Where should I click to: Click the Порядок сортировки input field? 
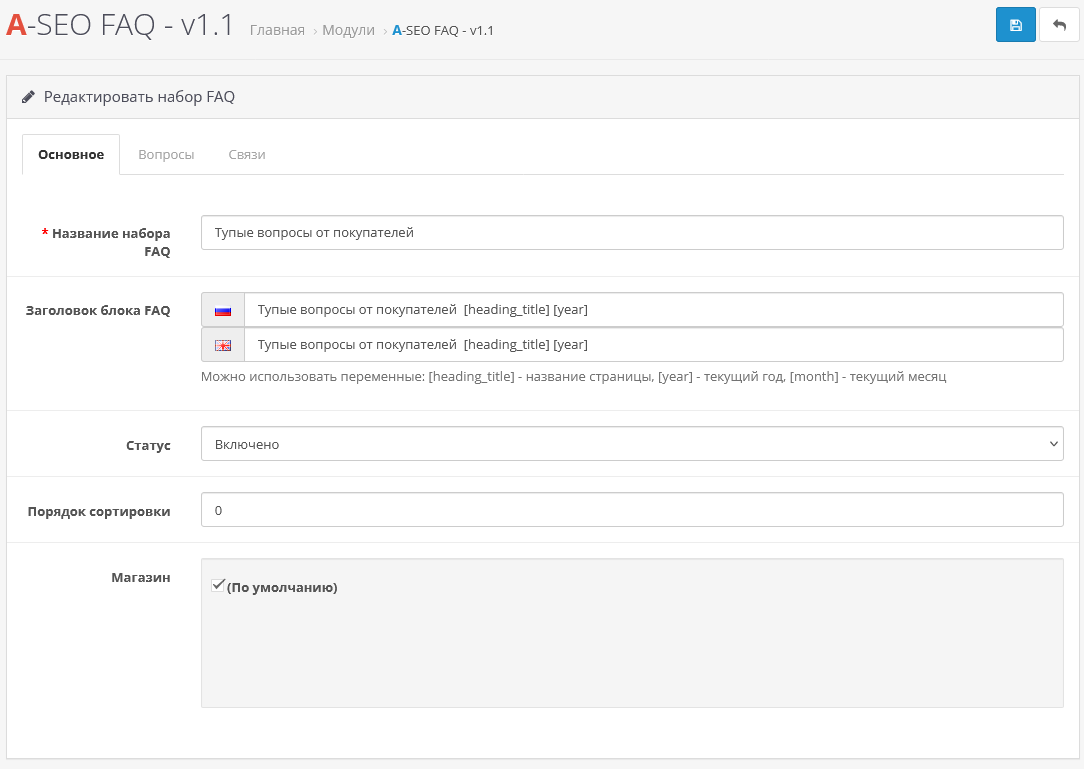pos(631,510)
